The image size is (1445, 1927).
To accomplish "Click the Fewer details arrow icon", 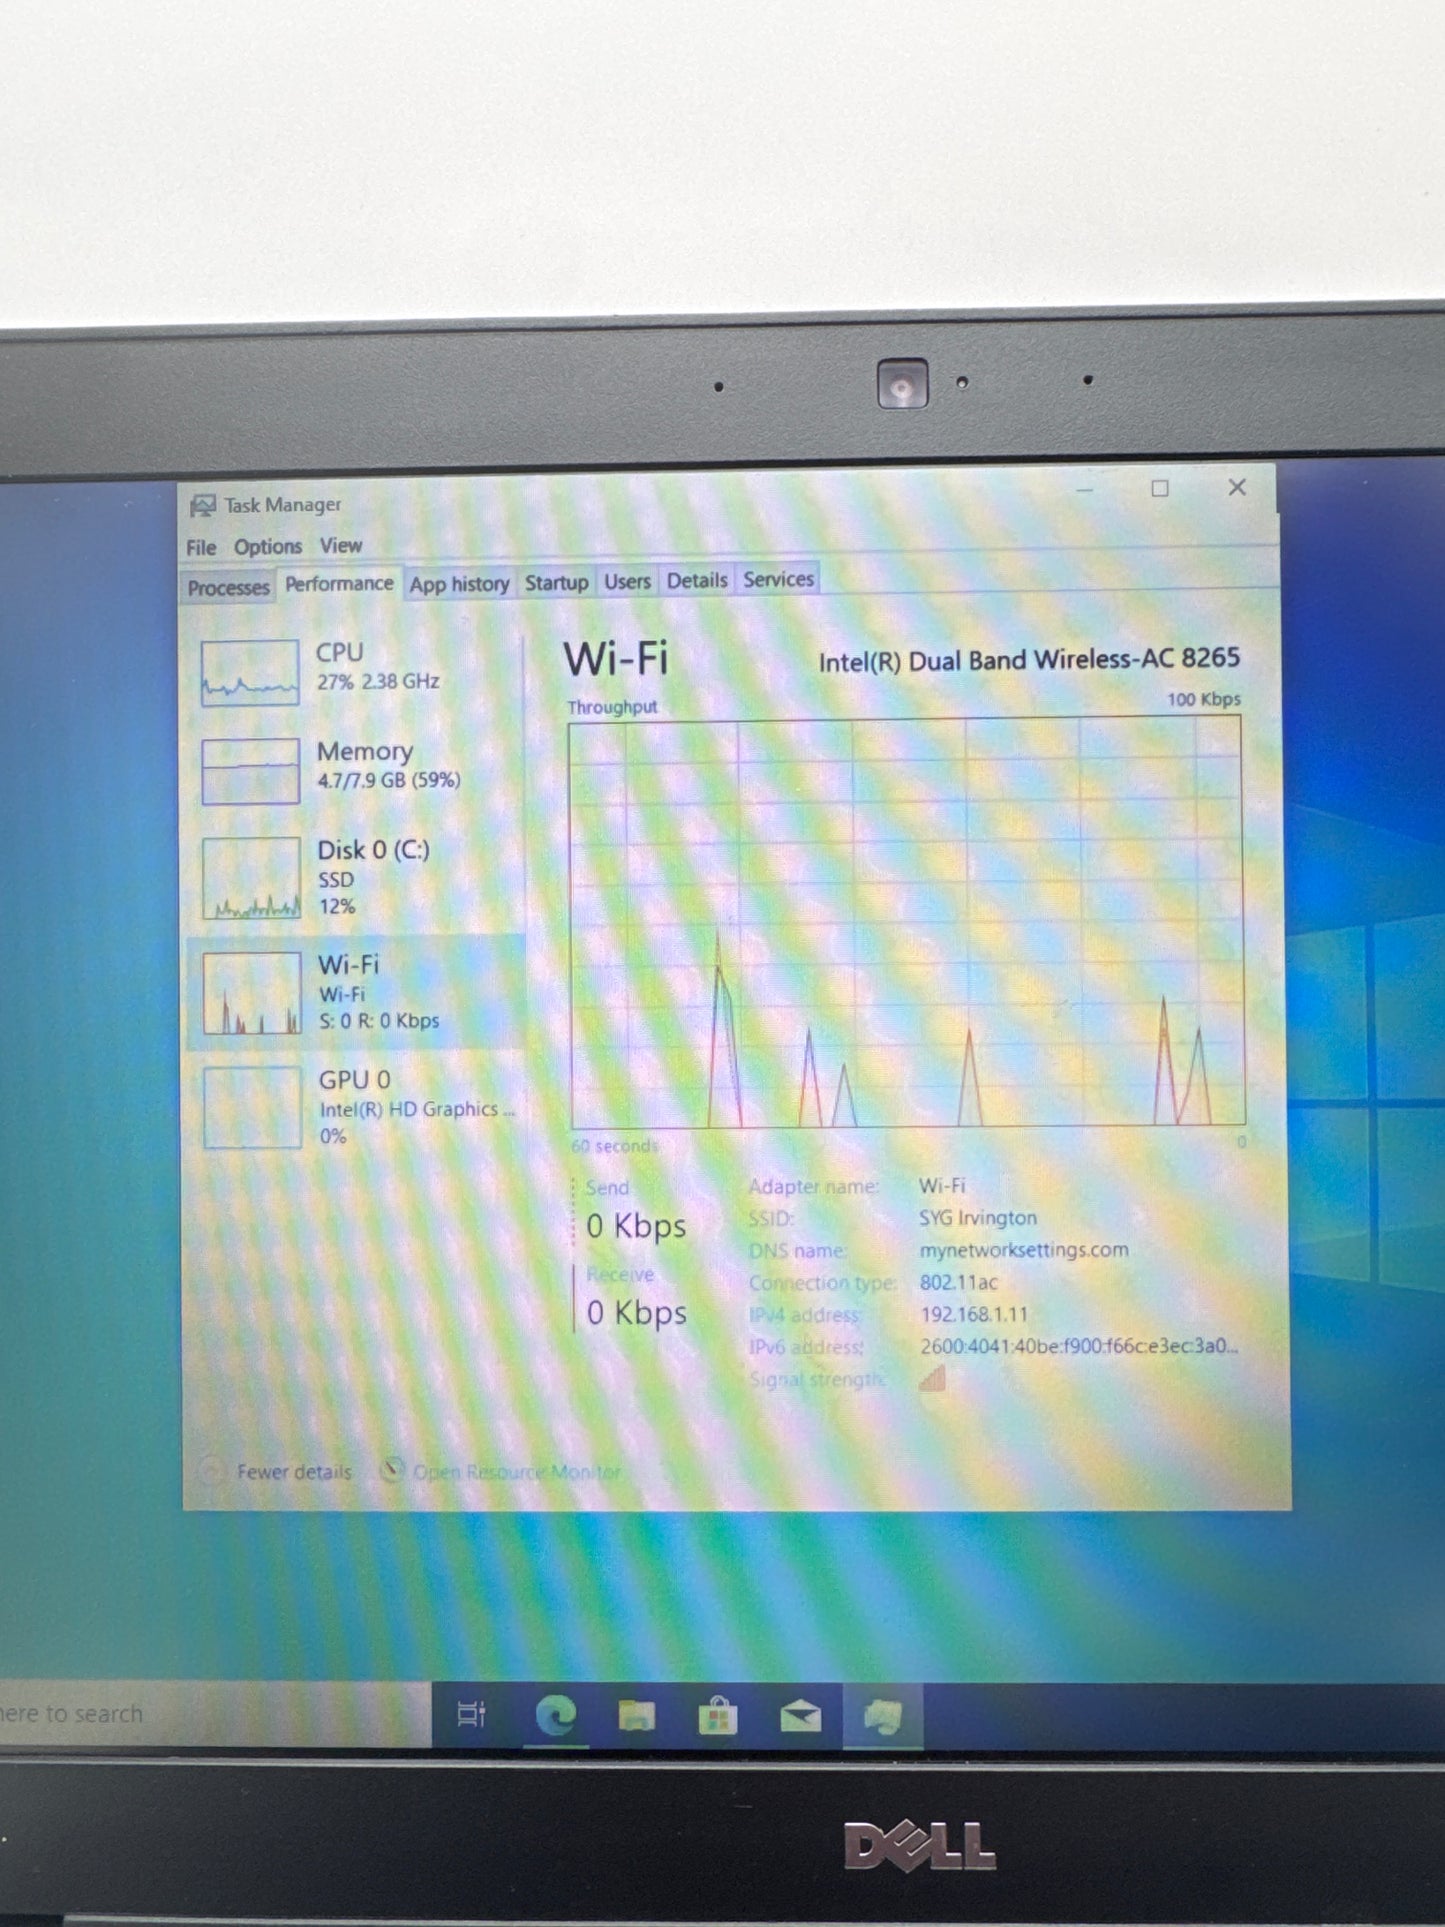I will 210,1472.
